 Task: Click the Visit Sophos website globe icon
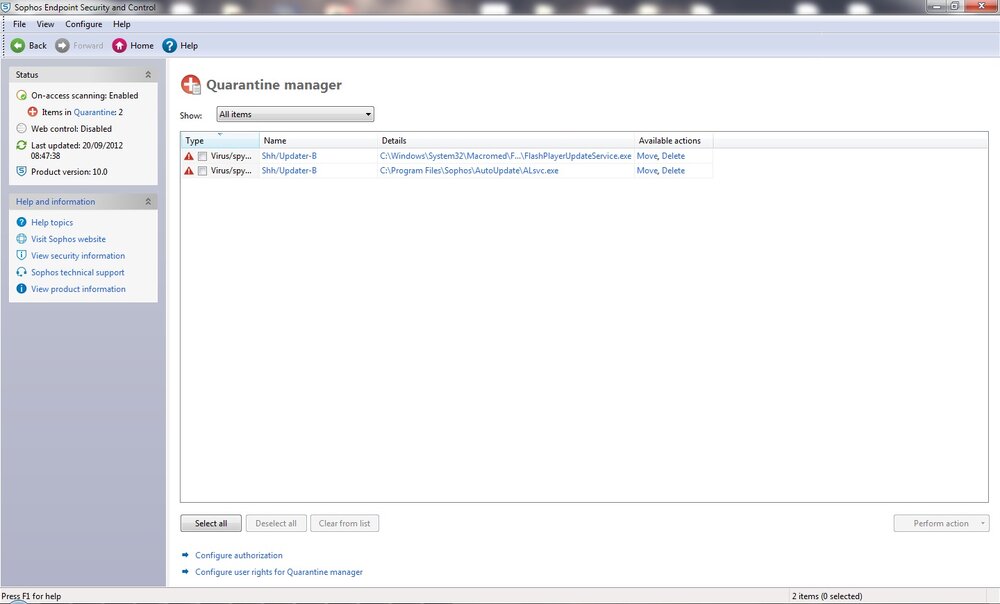point(21,239)
